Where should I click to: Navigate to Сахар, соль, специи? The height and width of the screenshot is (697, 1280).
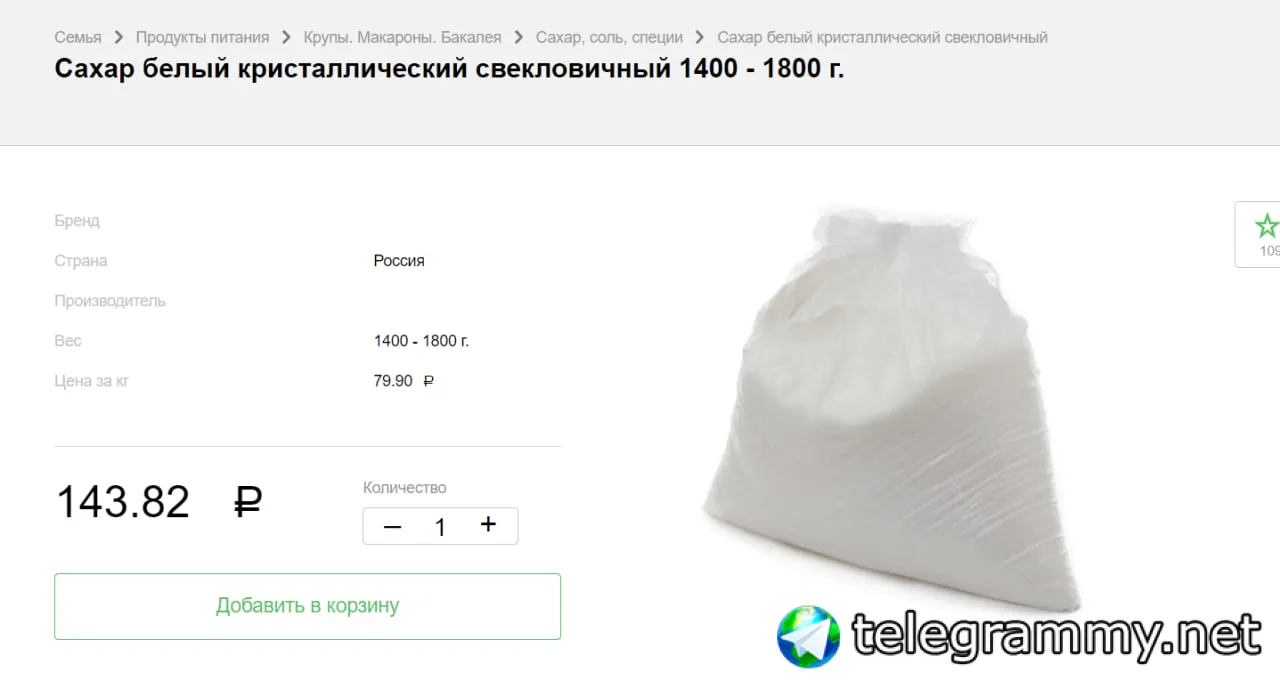click(609, 37)
